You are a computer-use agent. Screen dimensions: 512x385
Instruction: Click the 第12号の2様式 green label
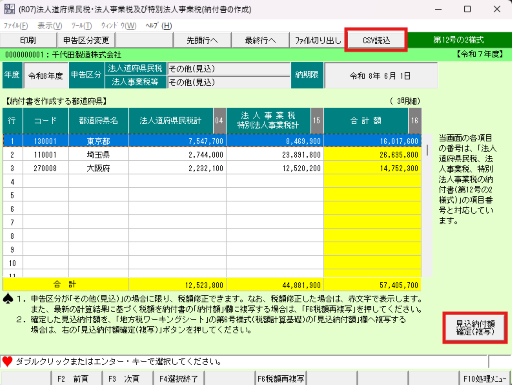(459, 40)
